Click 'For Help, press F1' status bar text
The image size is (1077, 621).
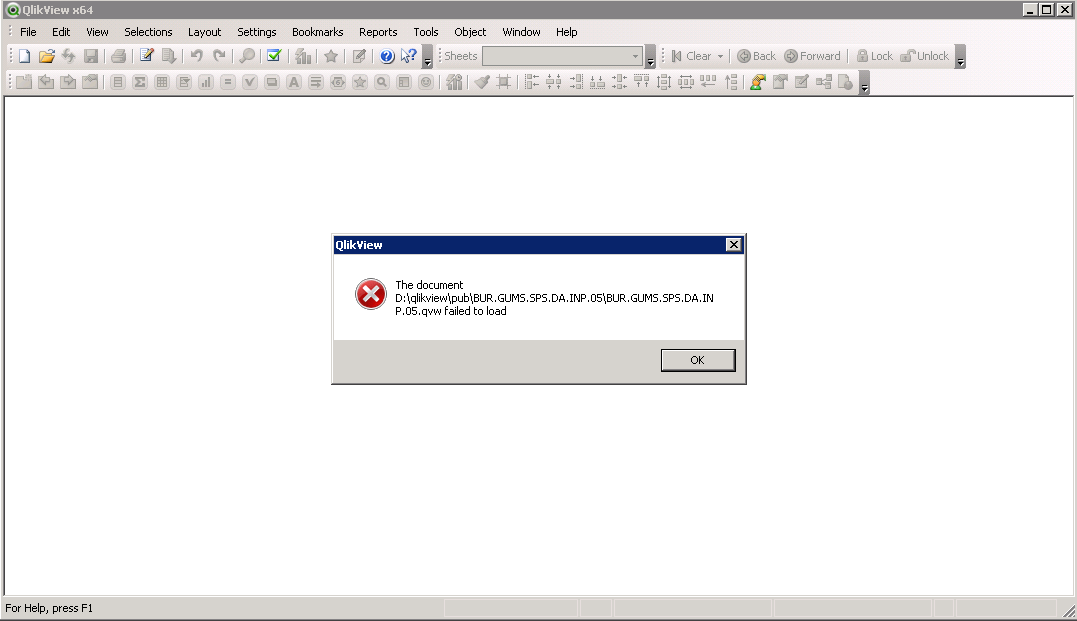49,608
